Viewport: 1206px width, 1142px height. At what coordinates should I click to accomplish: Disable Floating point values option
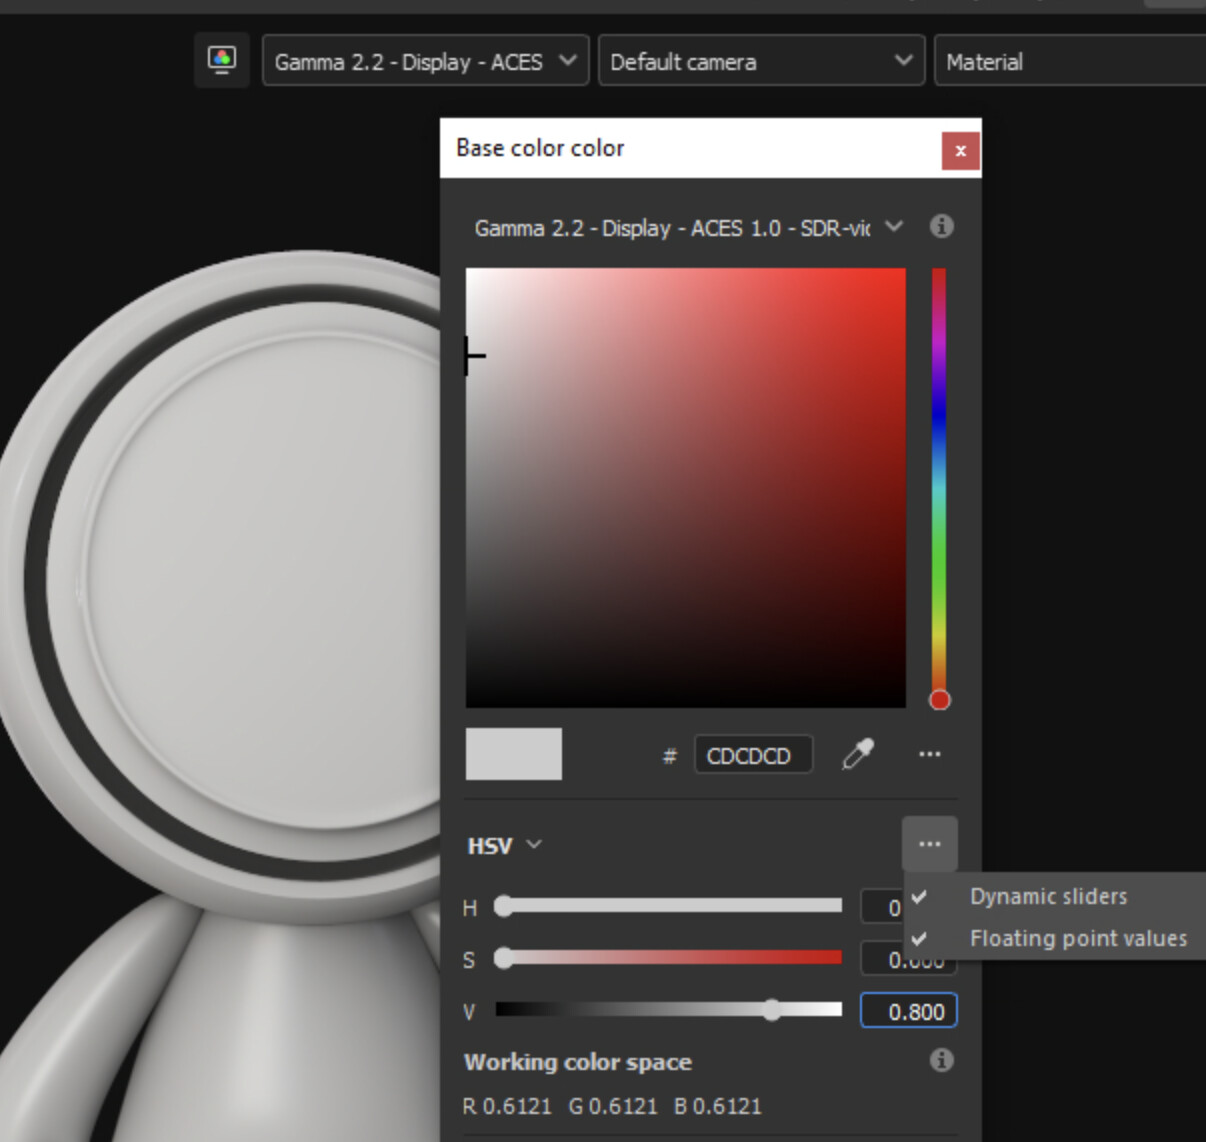(1077, 938)
